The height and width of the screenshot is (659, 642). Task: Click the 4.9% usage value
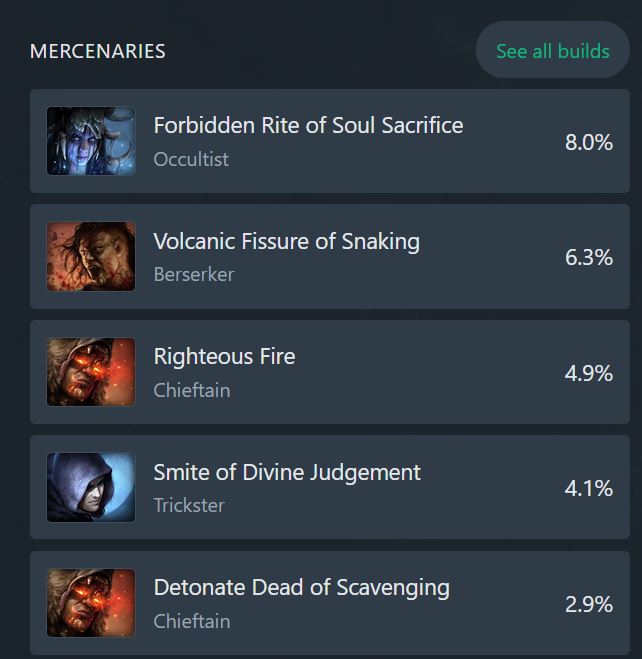pos(589,373)
